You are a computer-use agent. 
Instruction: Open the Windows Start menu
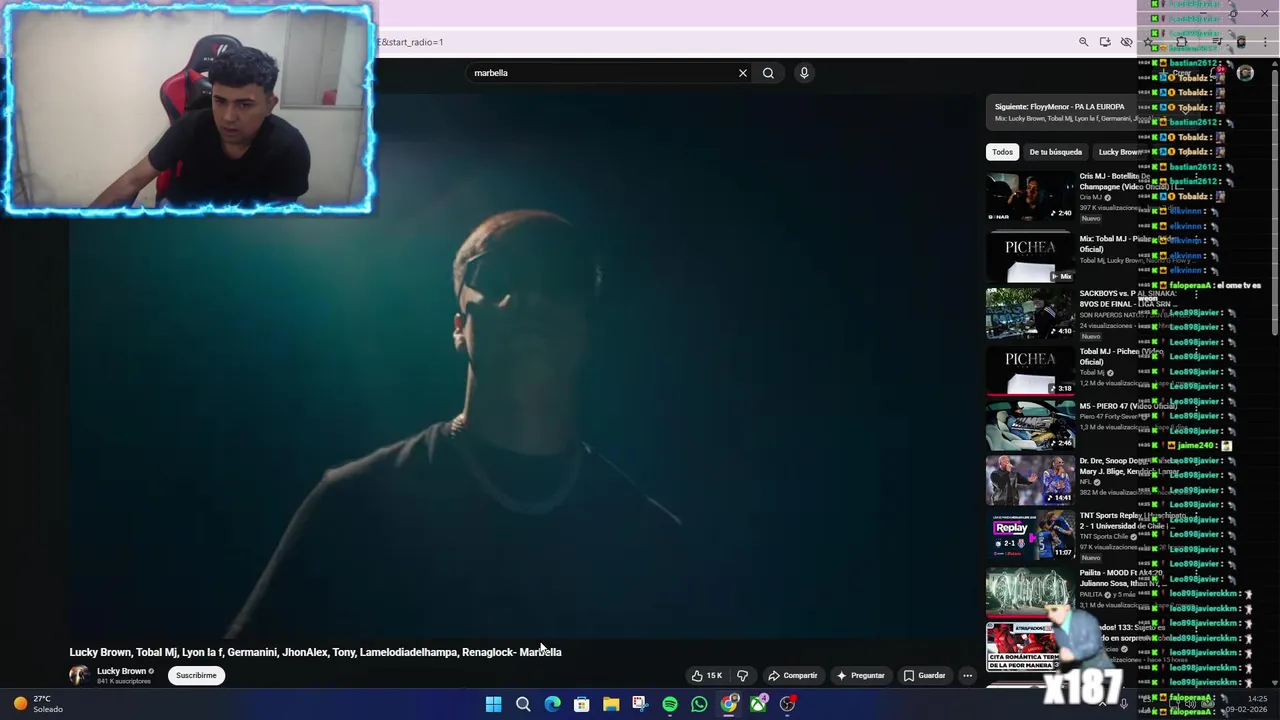[493, 704]
